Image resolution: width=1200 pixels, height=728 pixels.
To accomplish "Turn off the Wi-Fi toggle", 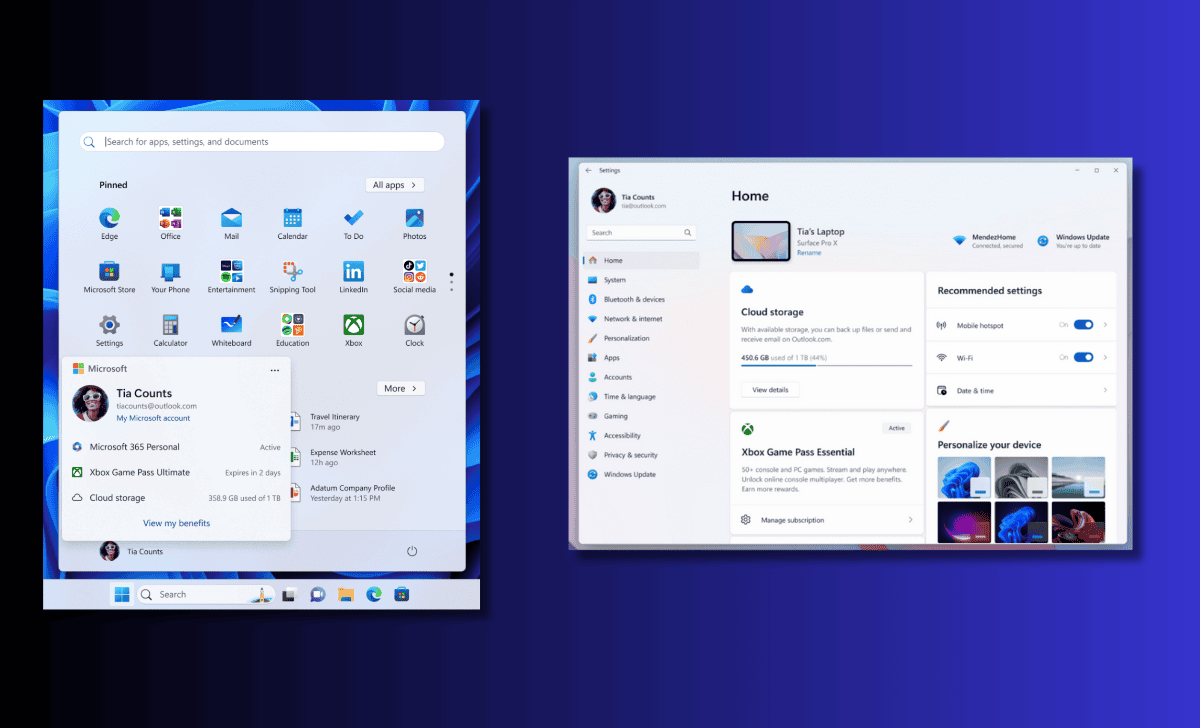I will pyautogui.click(x=1083, y=357).
